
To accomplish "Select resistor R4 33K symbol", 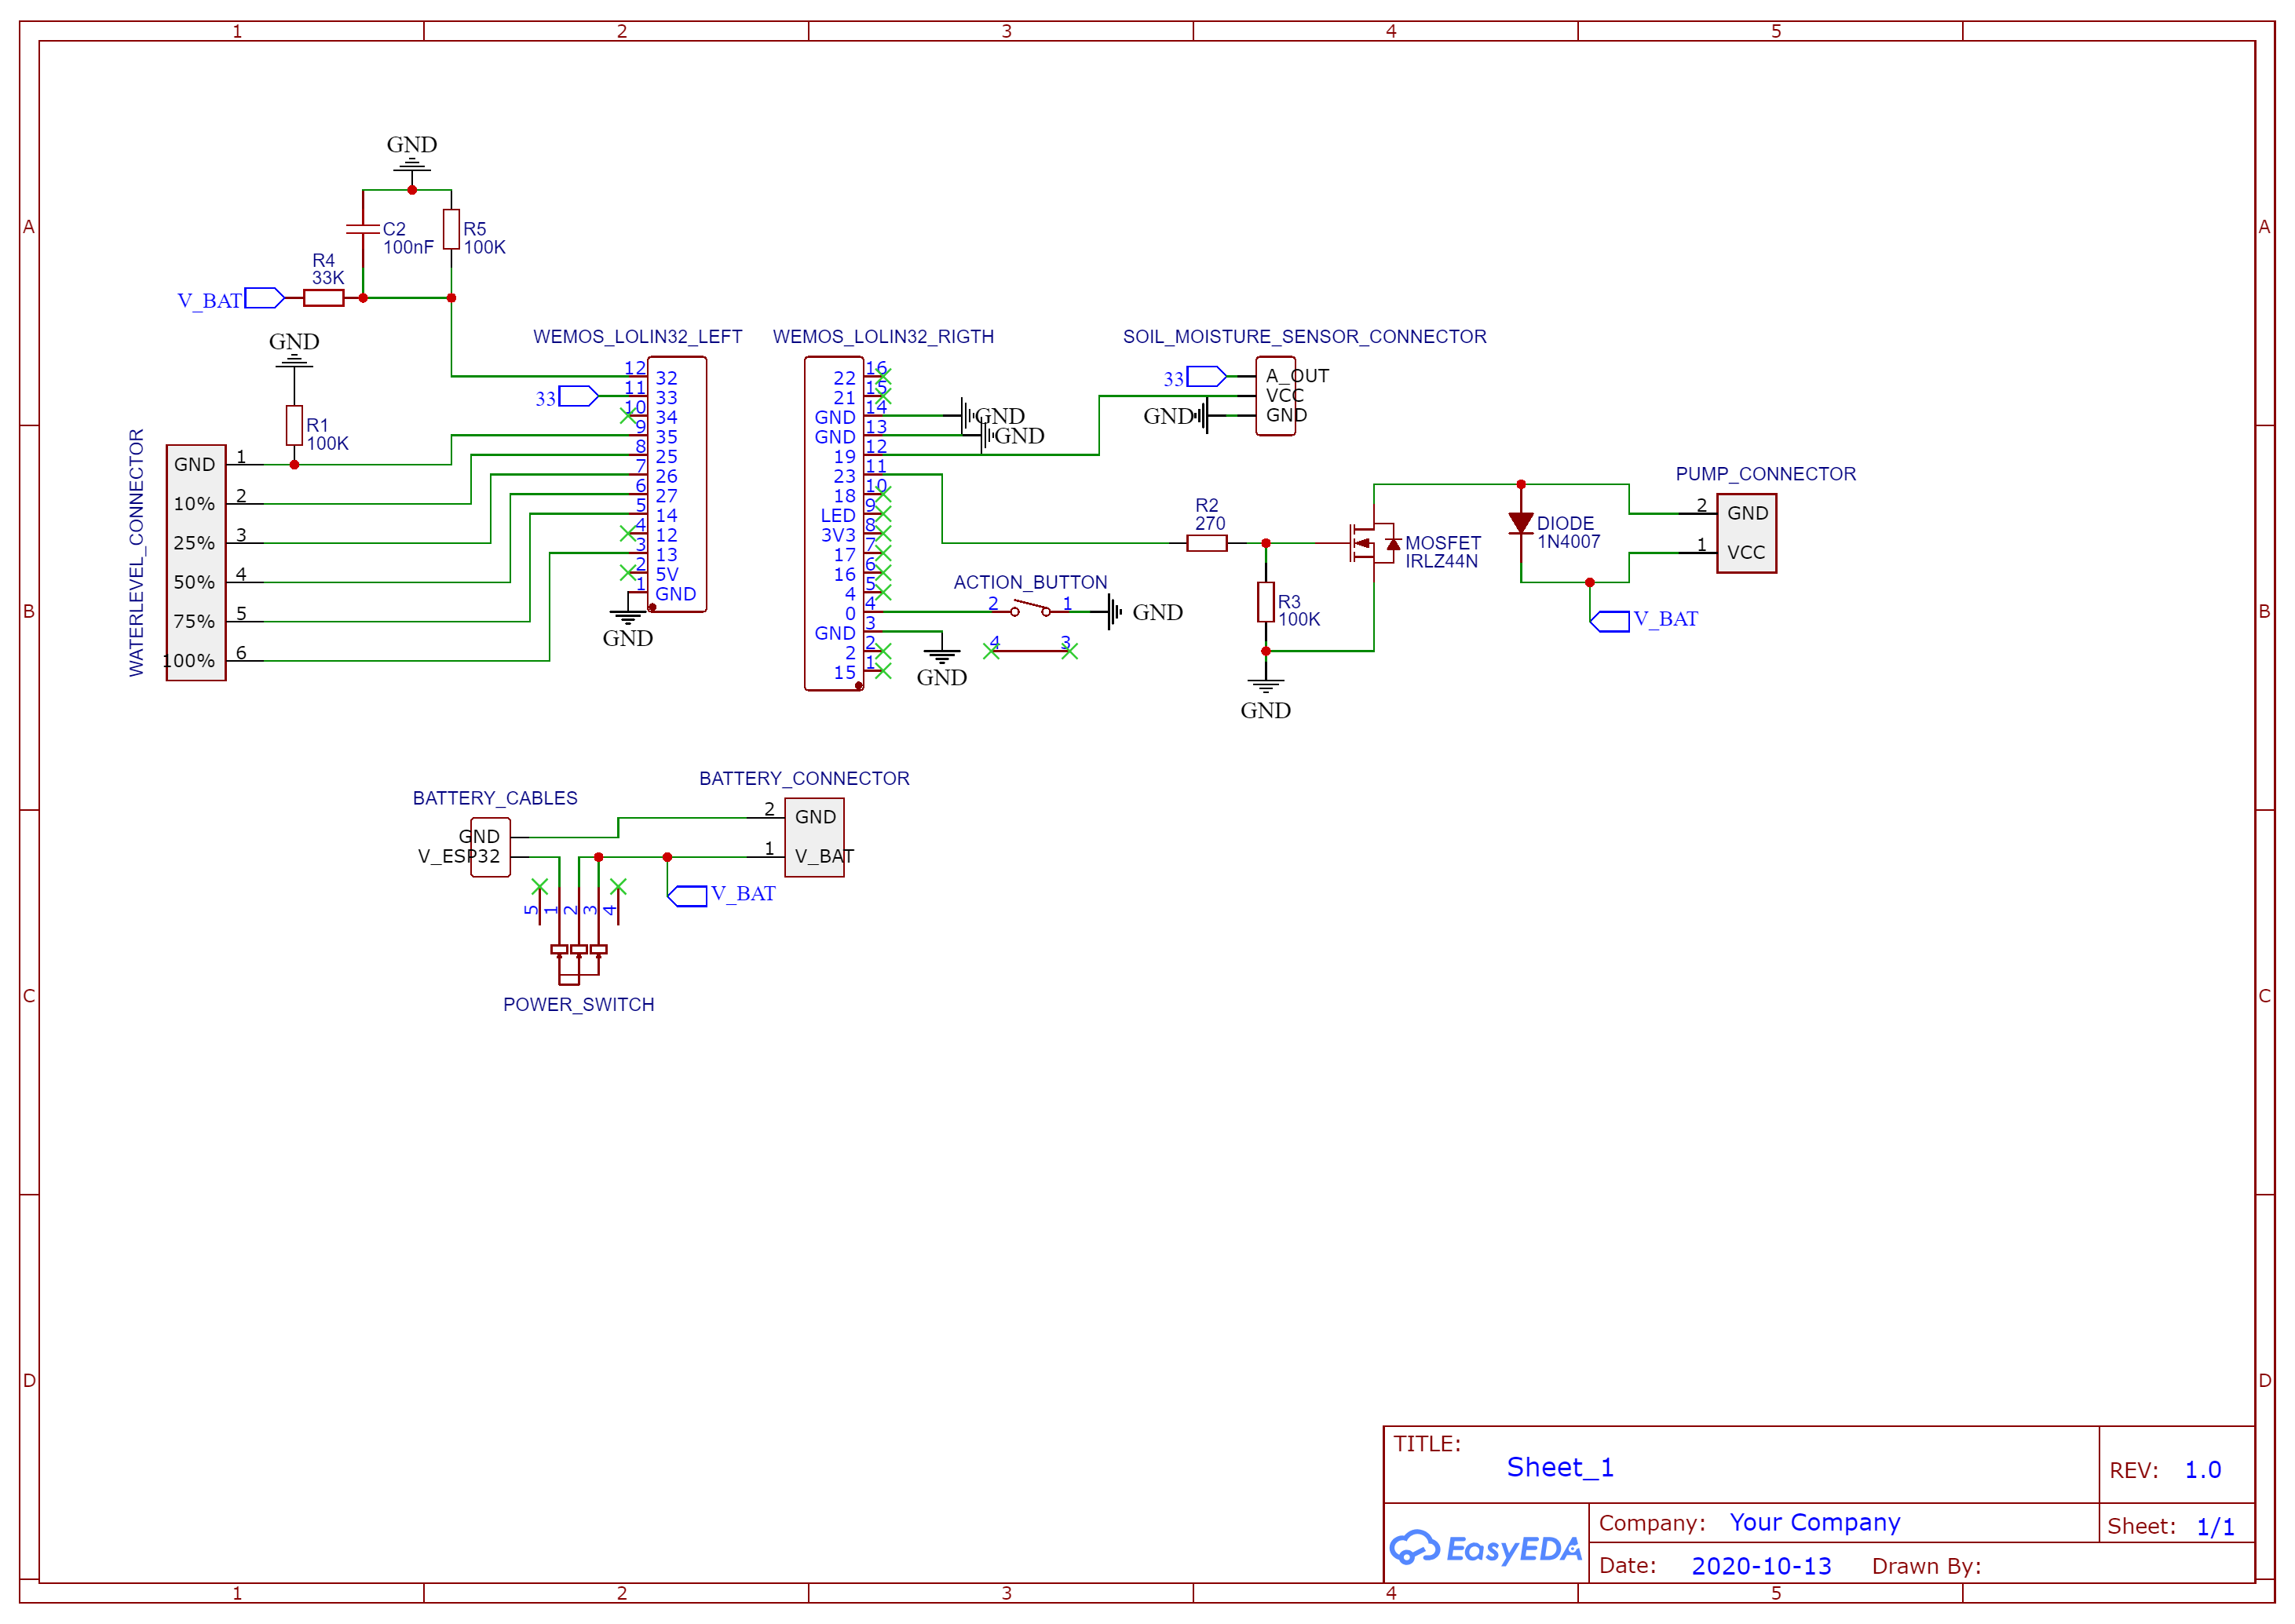I will tap(324, 298).
